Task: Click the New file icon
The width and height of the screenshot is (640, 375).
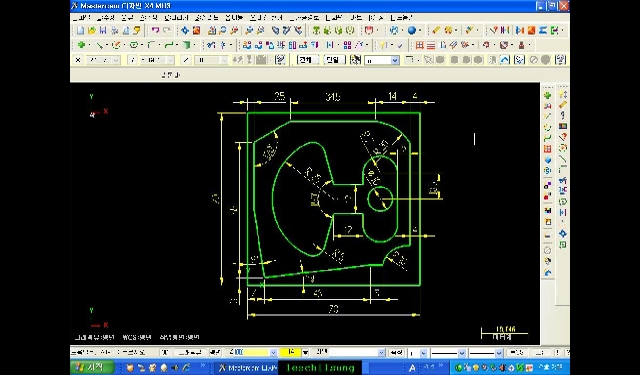Action: [x=80, y=30]
